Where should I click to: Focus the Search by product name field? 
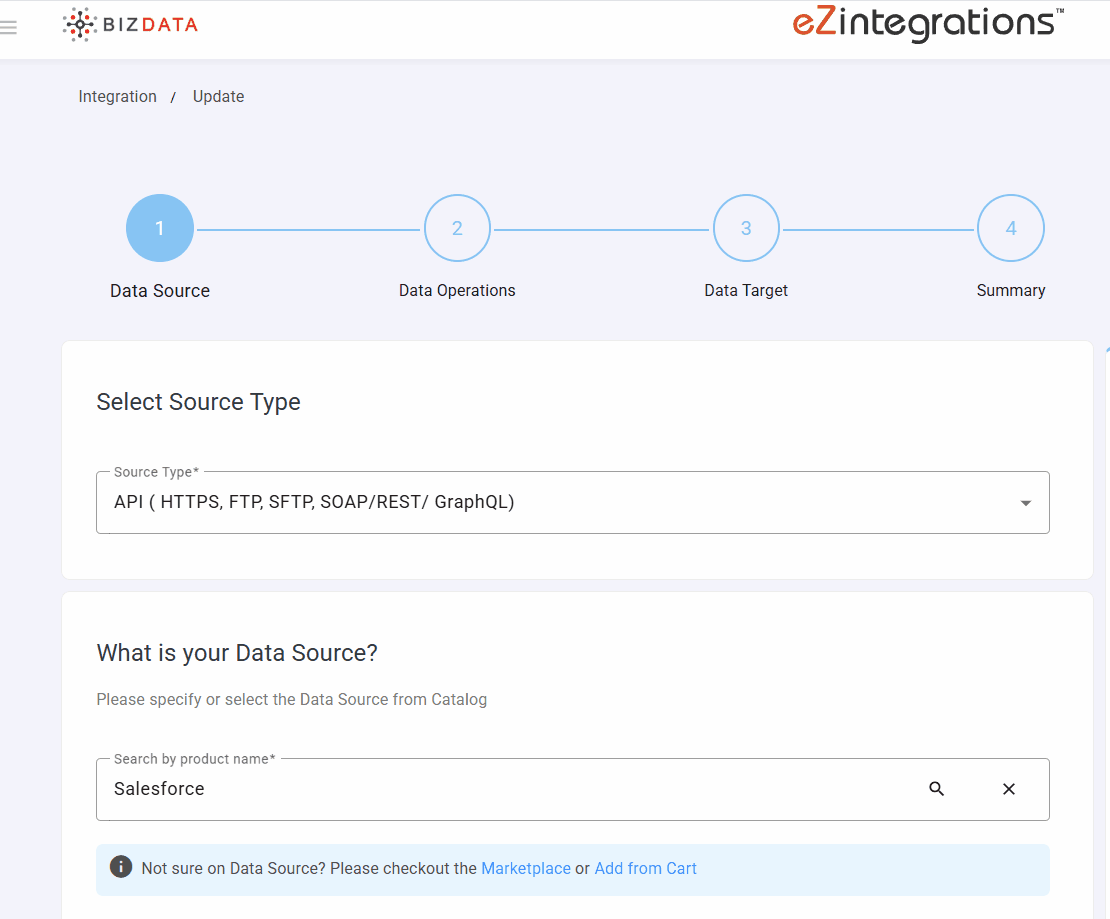coord(500,789)
